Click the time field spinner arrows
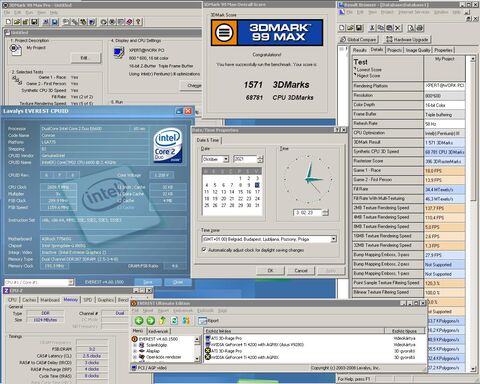This screenshot has width=480, height=384. click(x=325, y=212)
